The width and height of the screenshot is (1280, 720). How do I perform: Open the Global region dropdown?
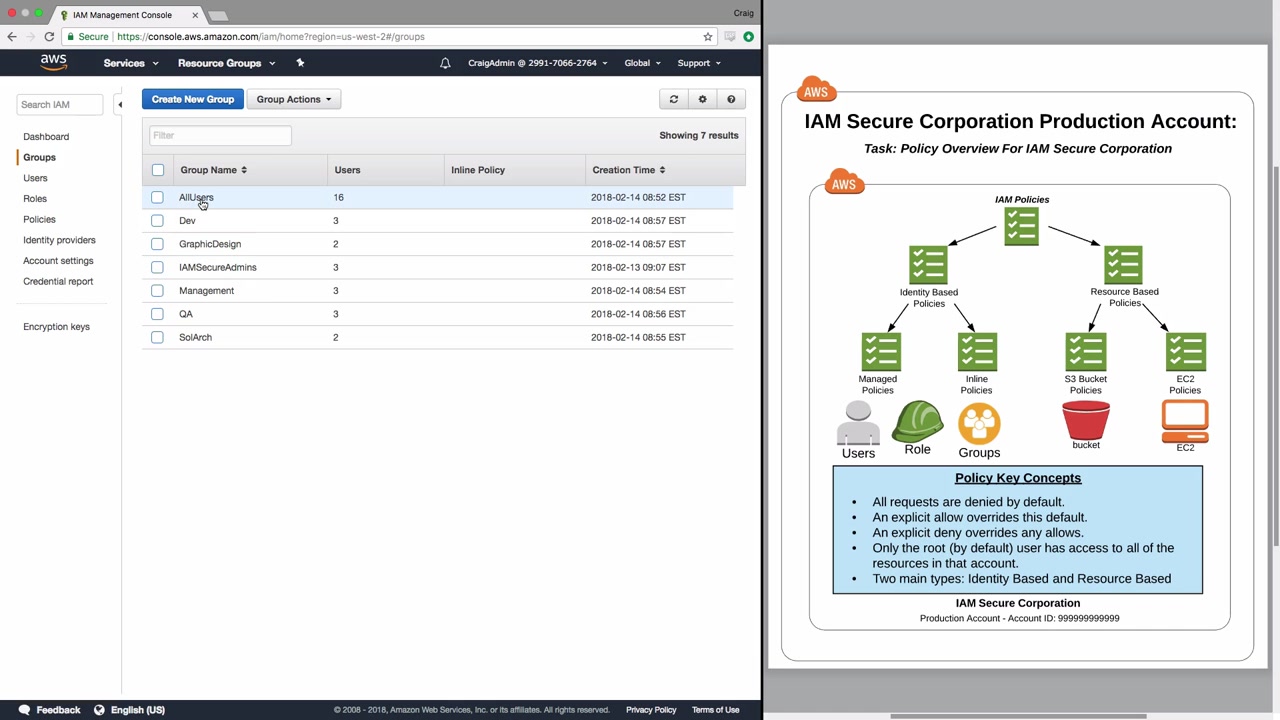click(x=642, y=63)
